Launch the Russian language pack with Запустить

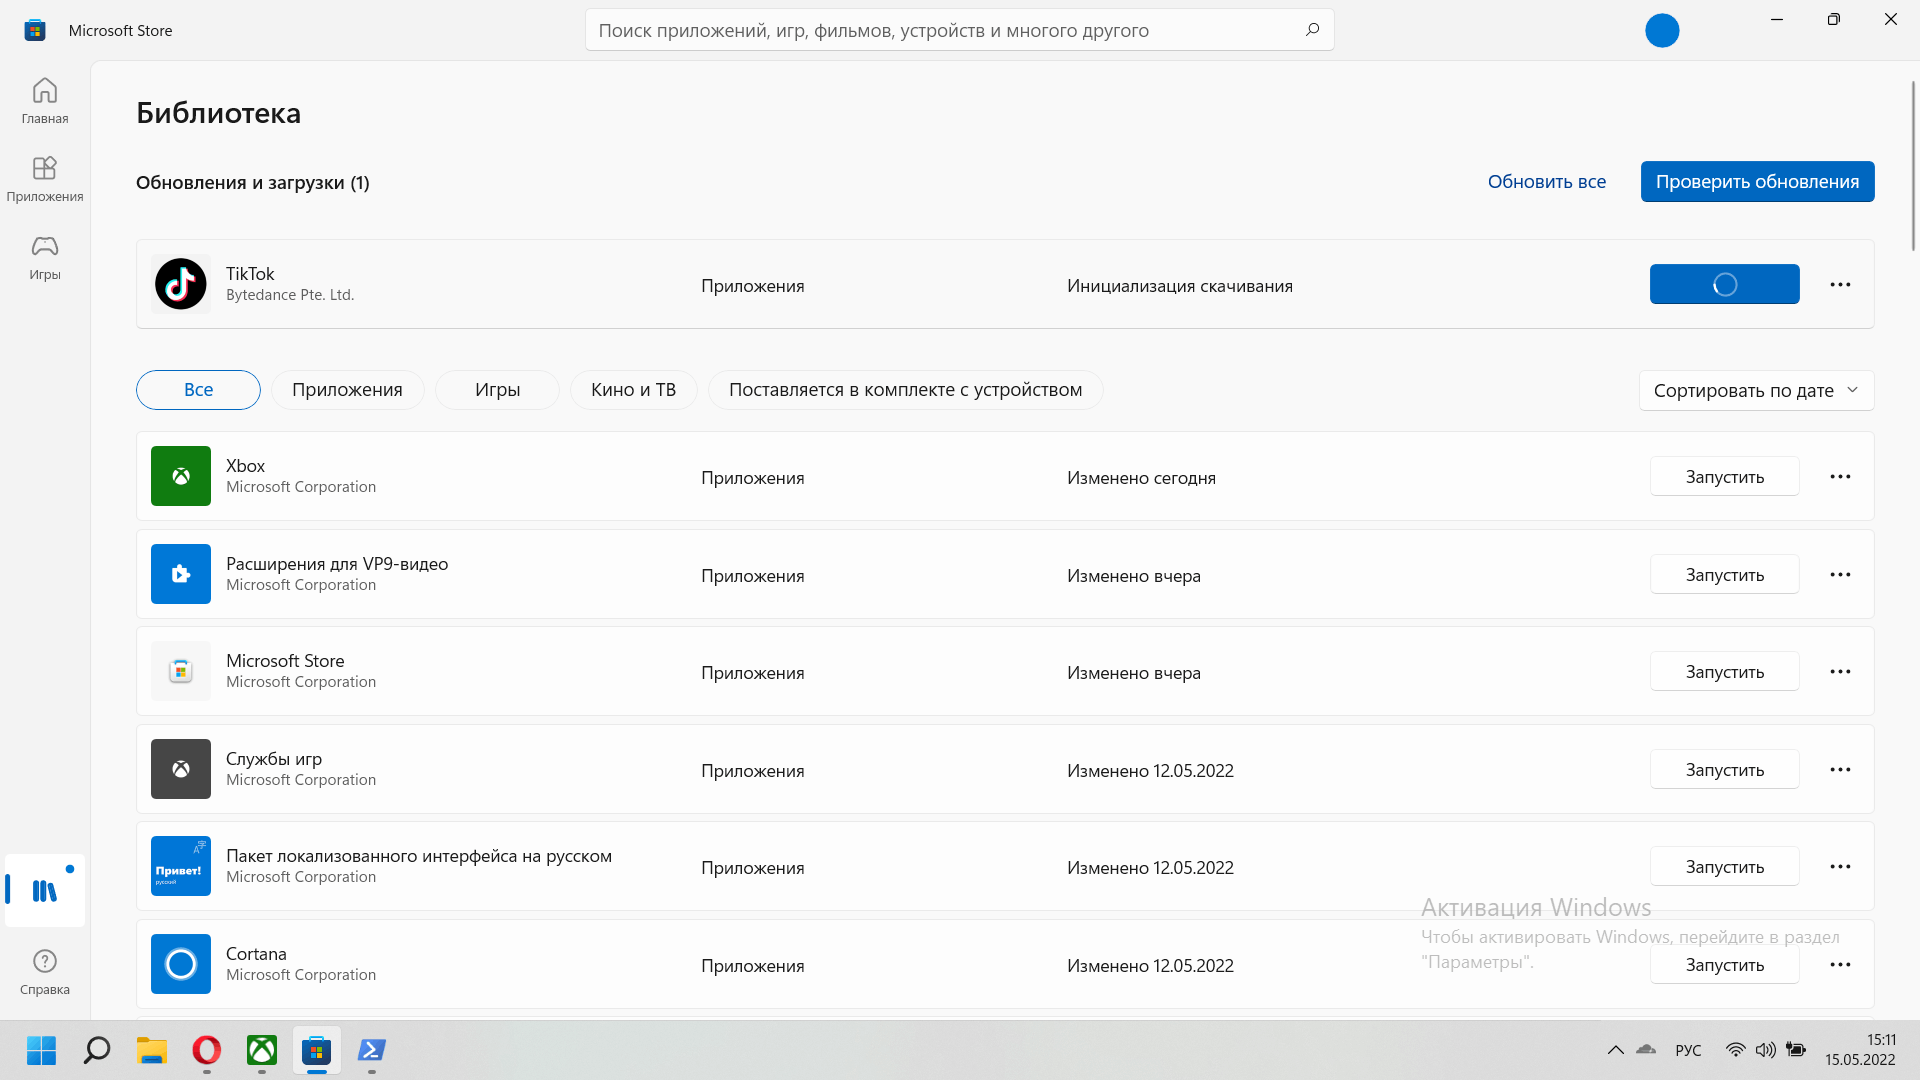pos(1724,867)
